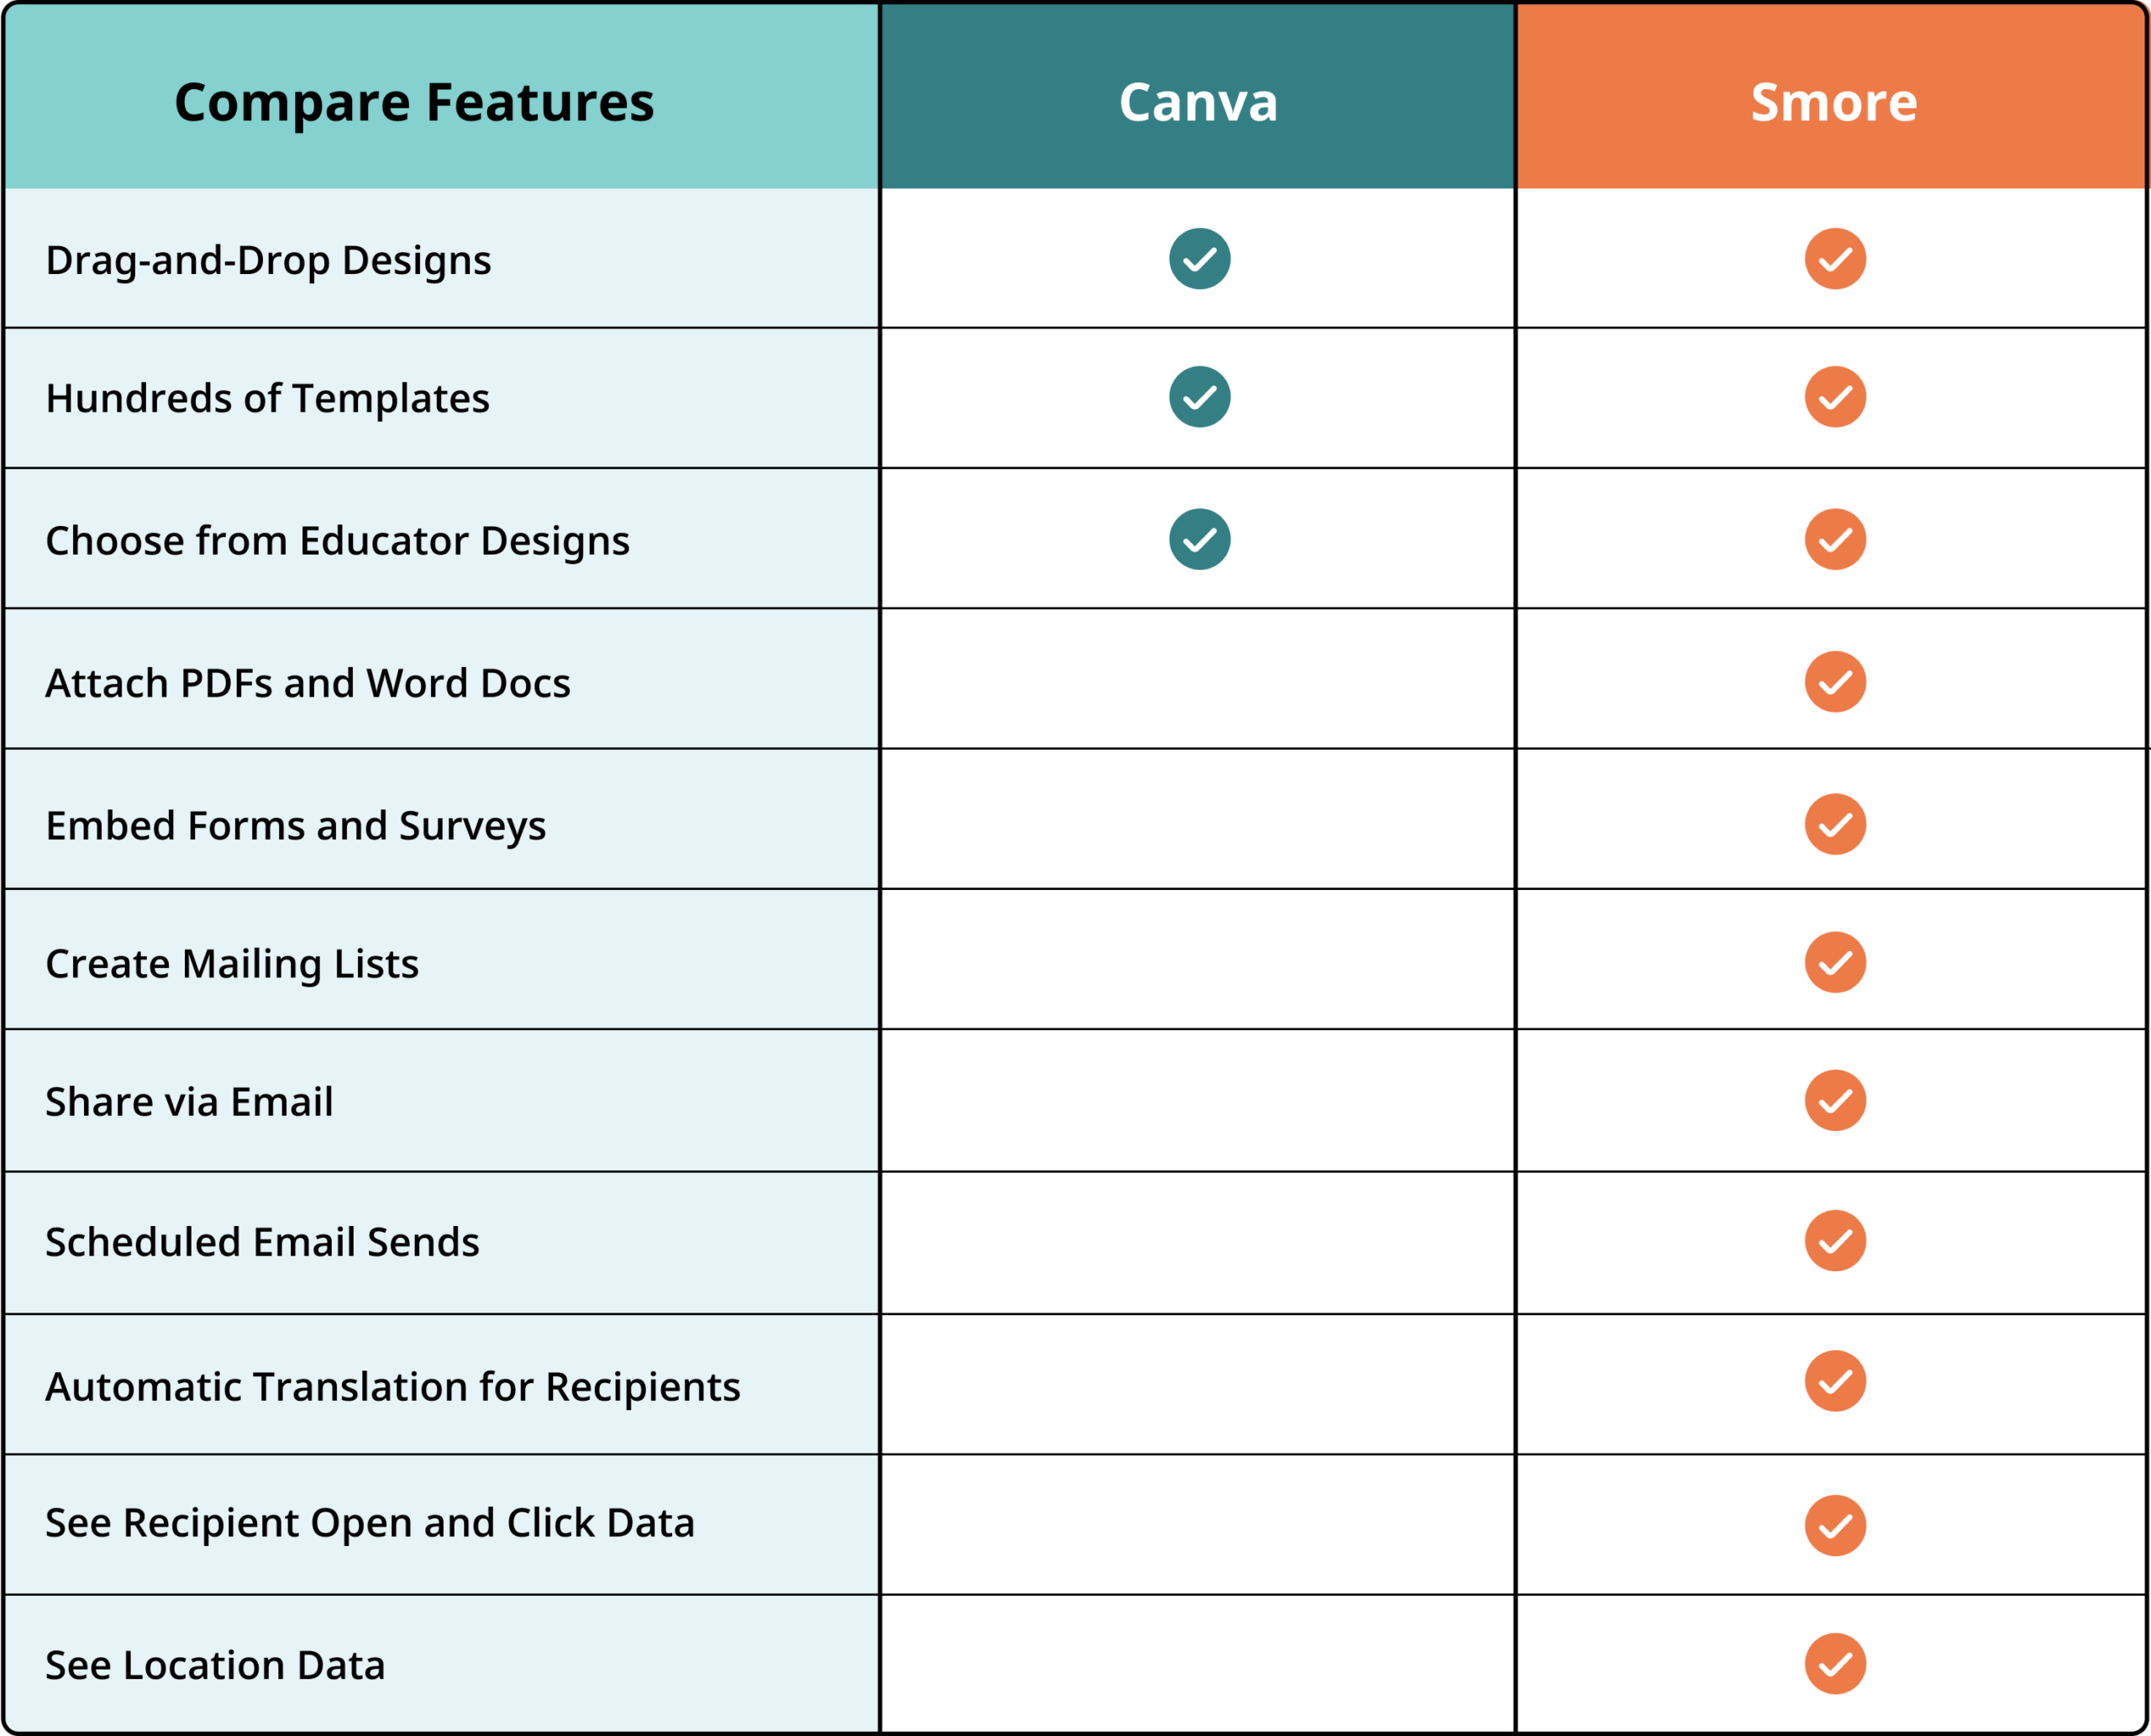Click Smore's Share via Email checkmark
The image size is (2151, 1736).
(1835, 1100)
